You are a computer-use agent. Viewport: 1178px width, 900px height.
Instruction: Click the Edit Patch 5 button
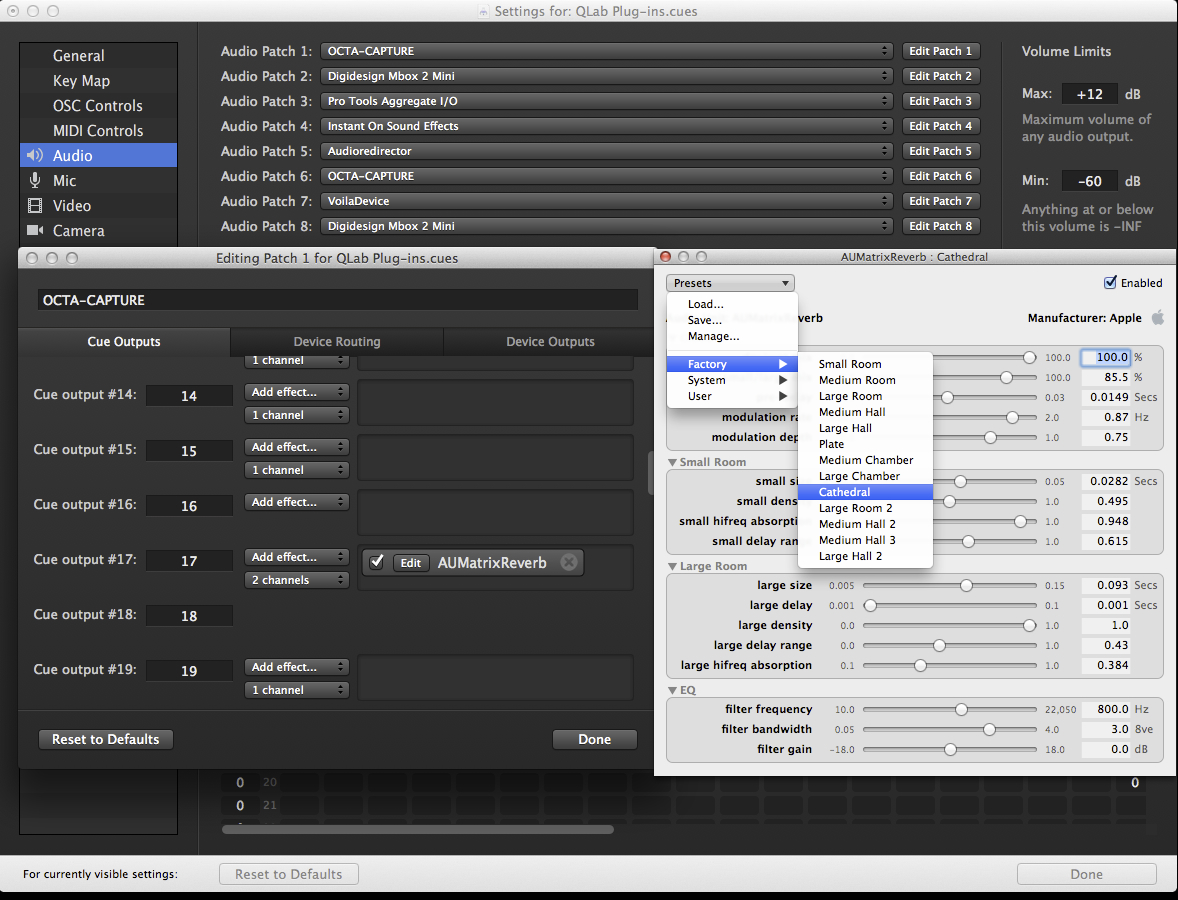point(940,151)
